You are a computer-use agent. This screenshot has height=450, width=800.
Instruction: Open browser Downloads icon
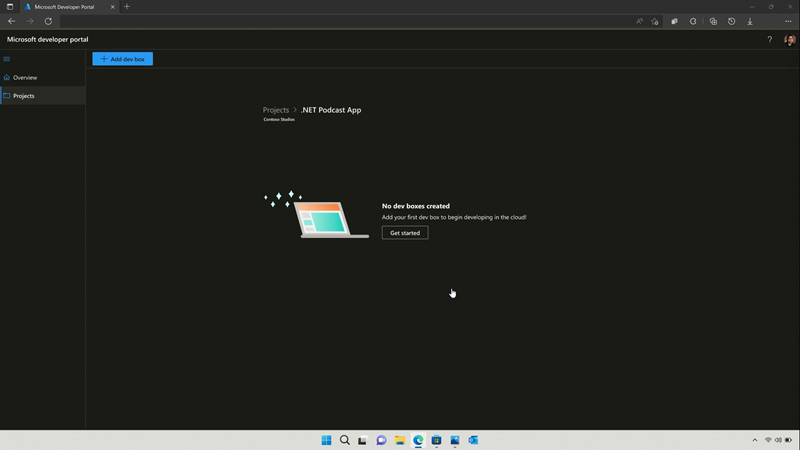(x=750, y=21)
